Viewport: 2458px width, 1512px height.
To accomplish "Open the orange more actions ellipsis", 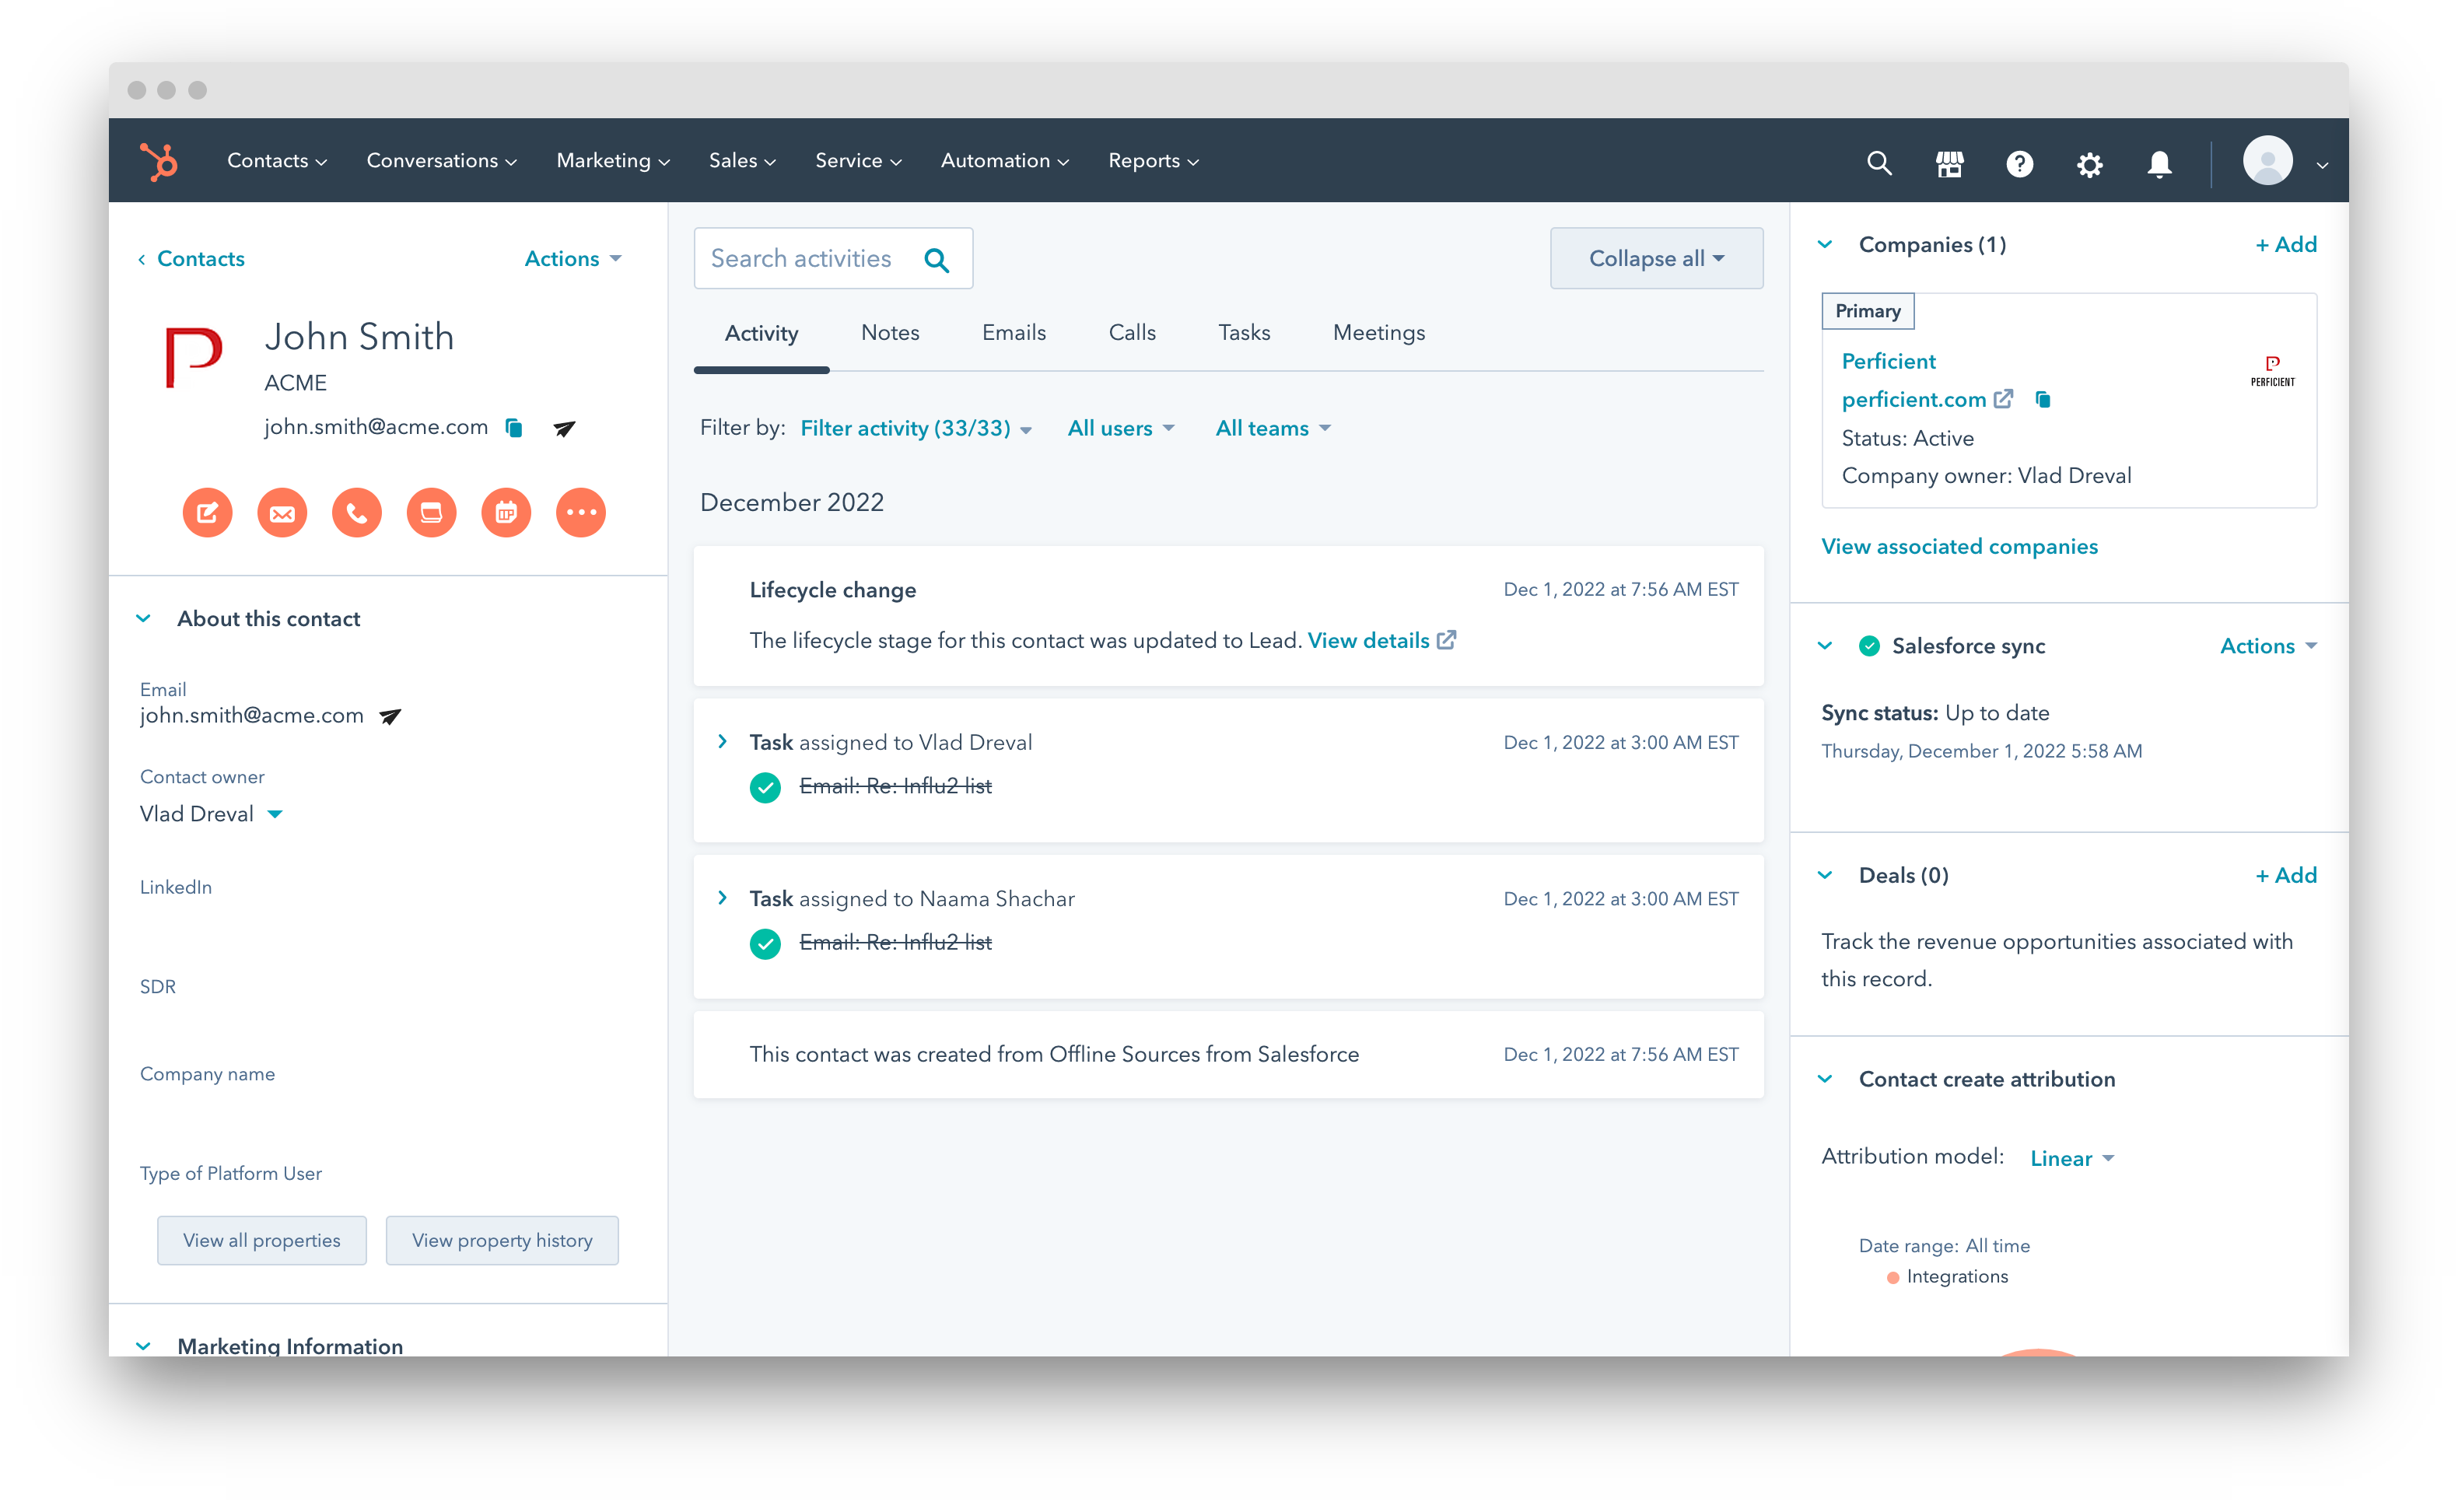I will pos(581,513).
